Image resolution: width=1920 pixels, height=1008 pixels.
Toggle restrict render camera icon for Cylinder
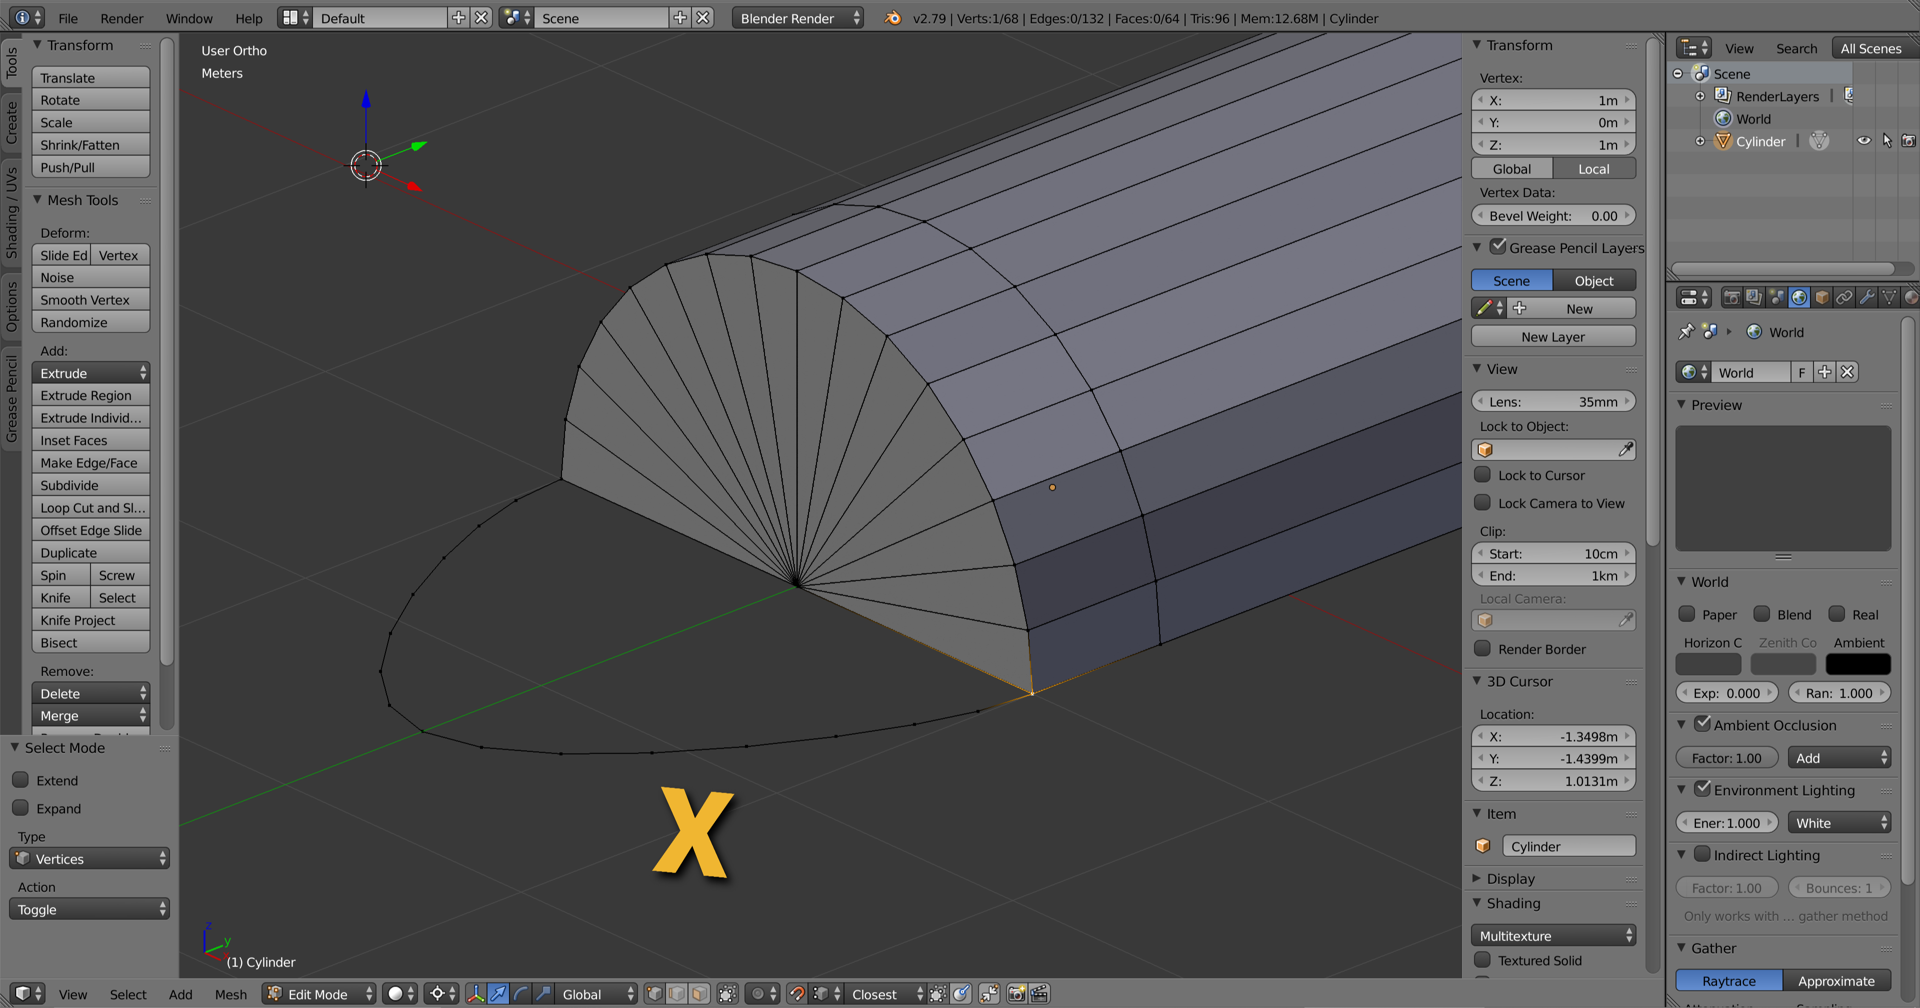pos(1908,141)
